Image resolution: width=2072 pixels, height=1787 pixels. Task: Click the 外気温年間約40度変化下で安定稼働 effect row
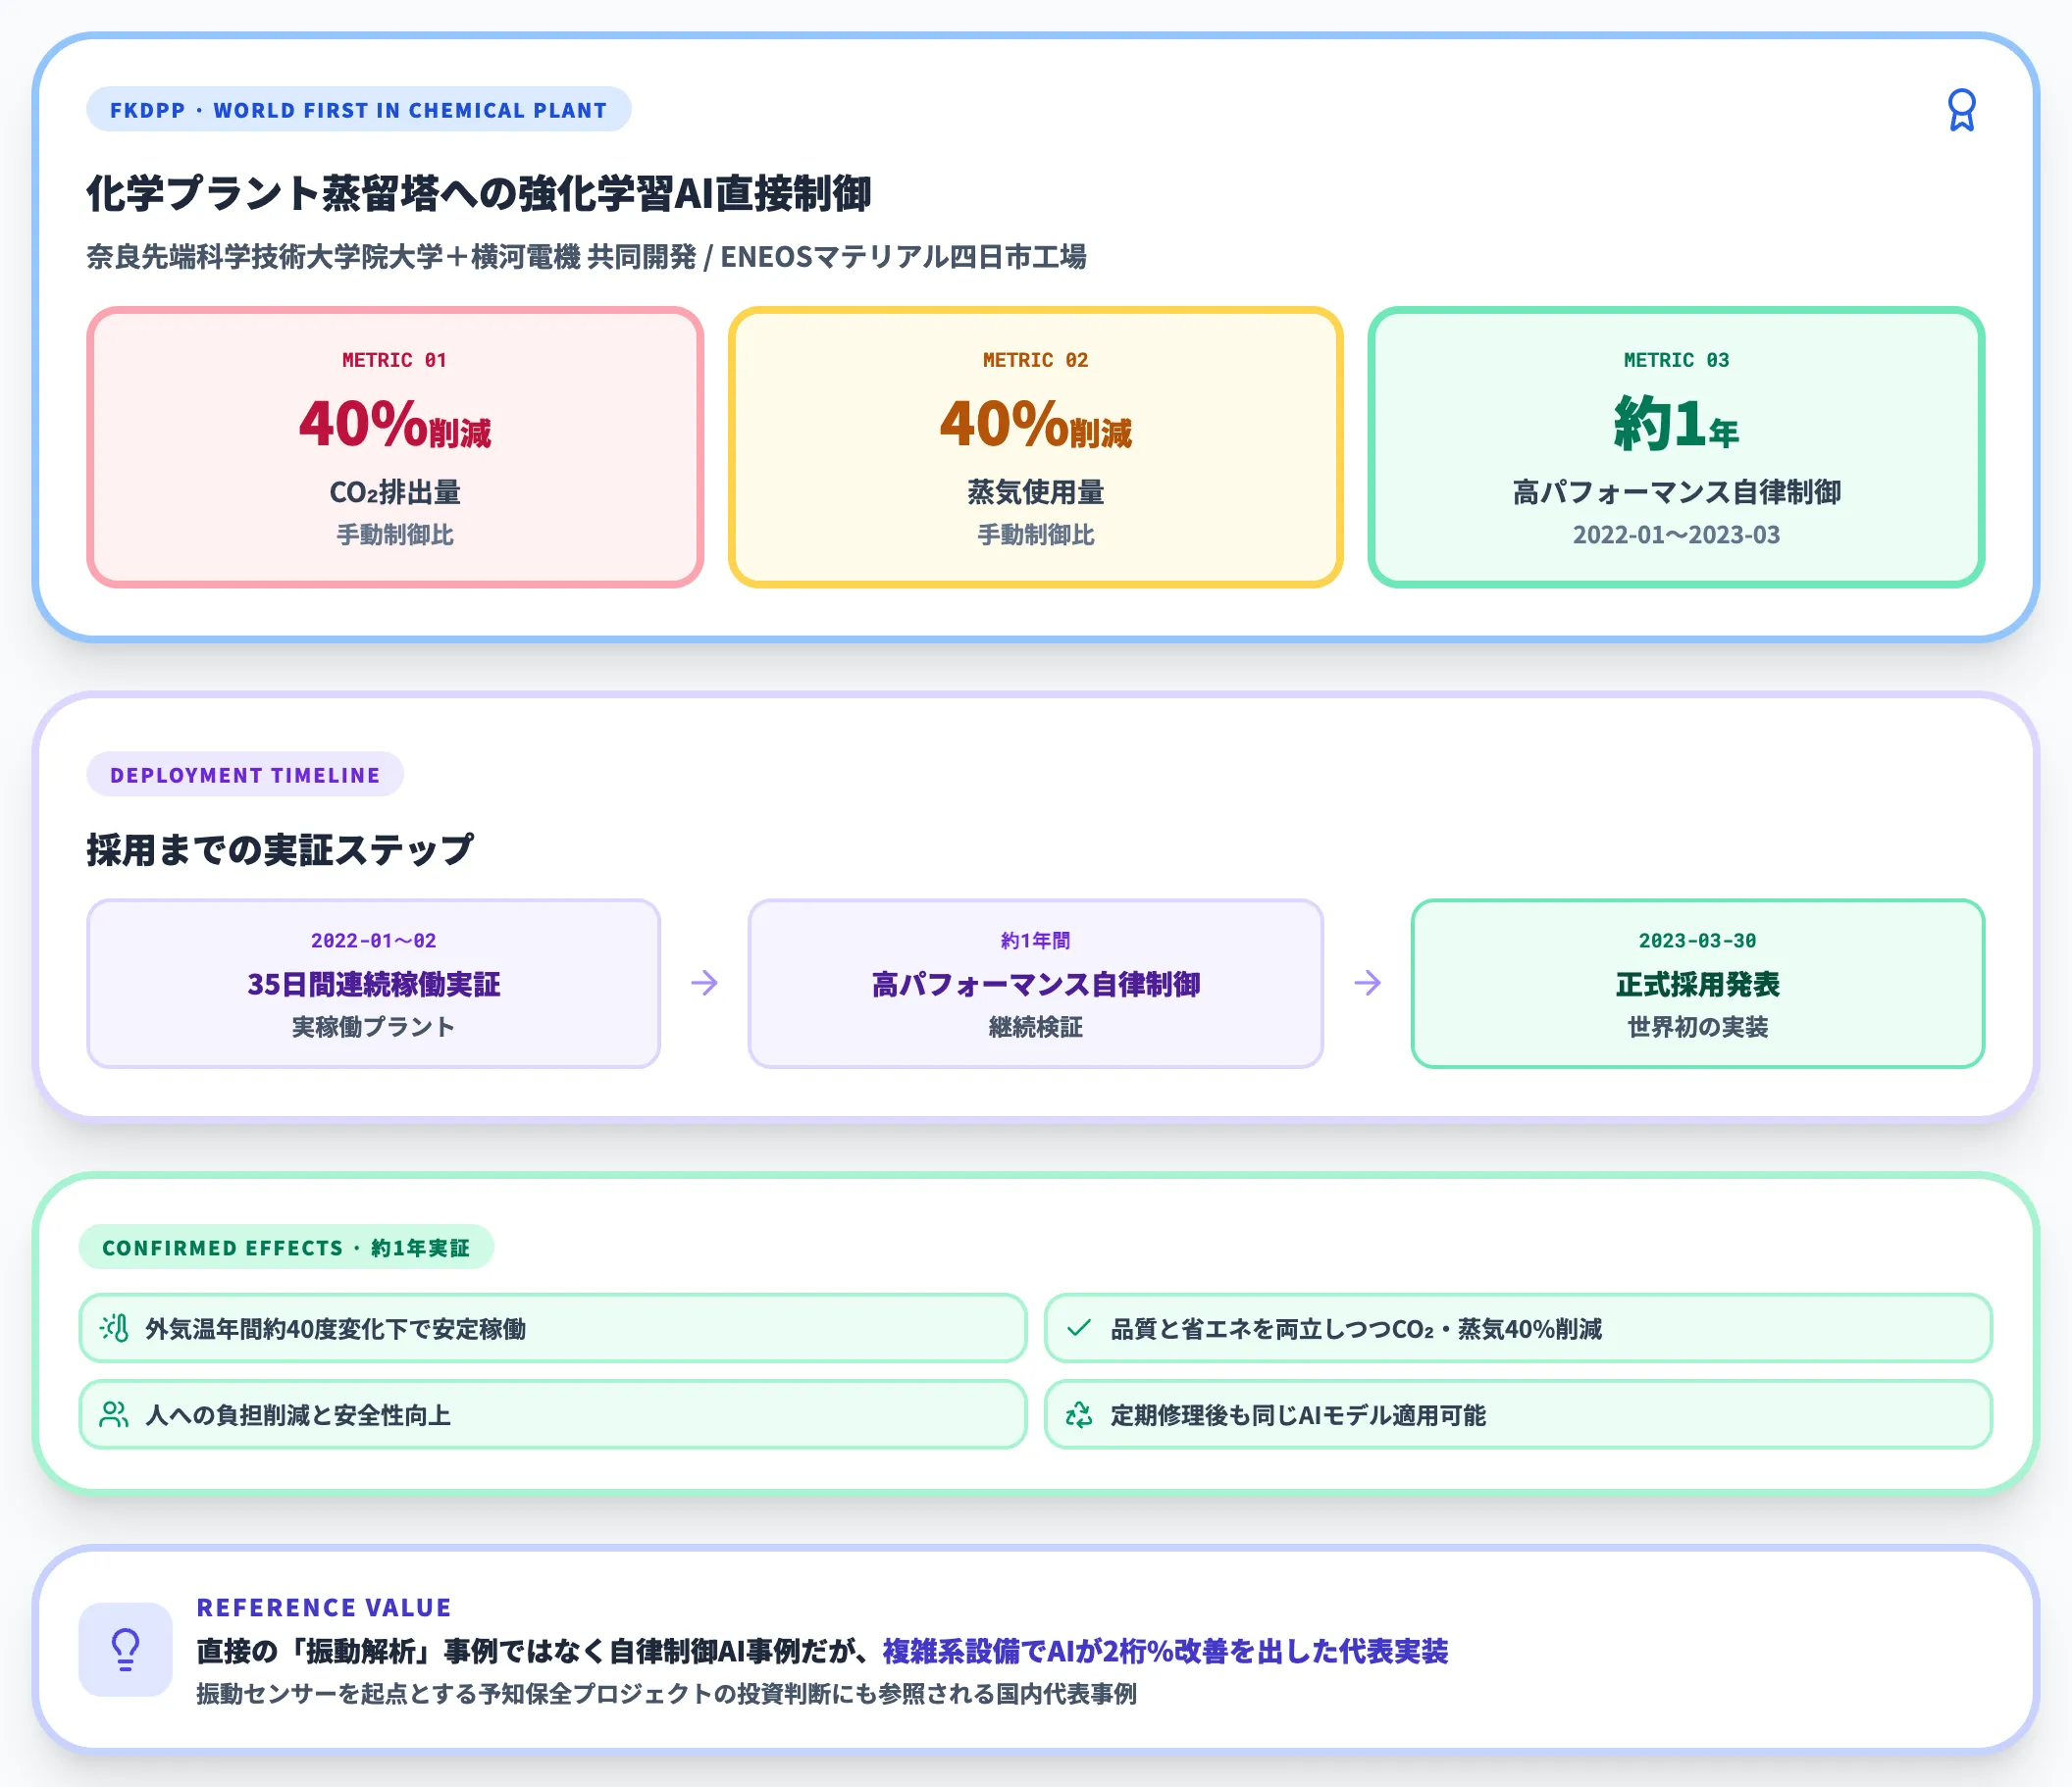click(x=553, y=1328)
